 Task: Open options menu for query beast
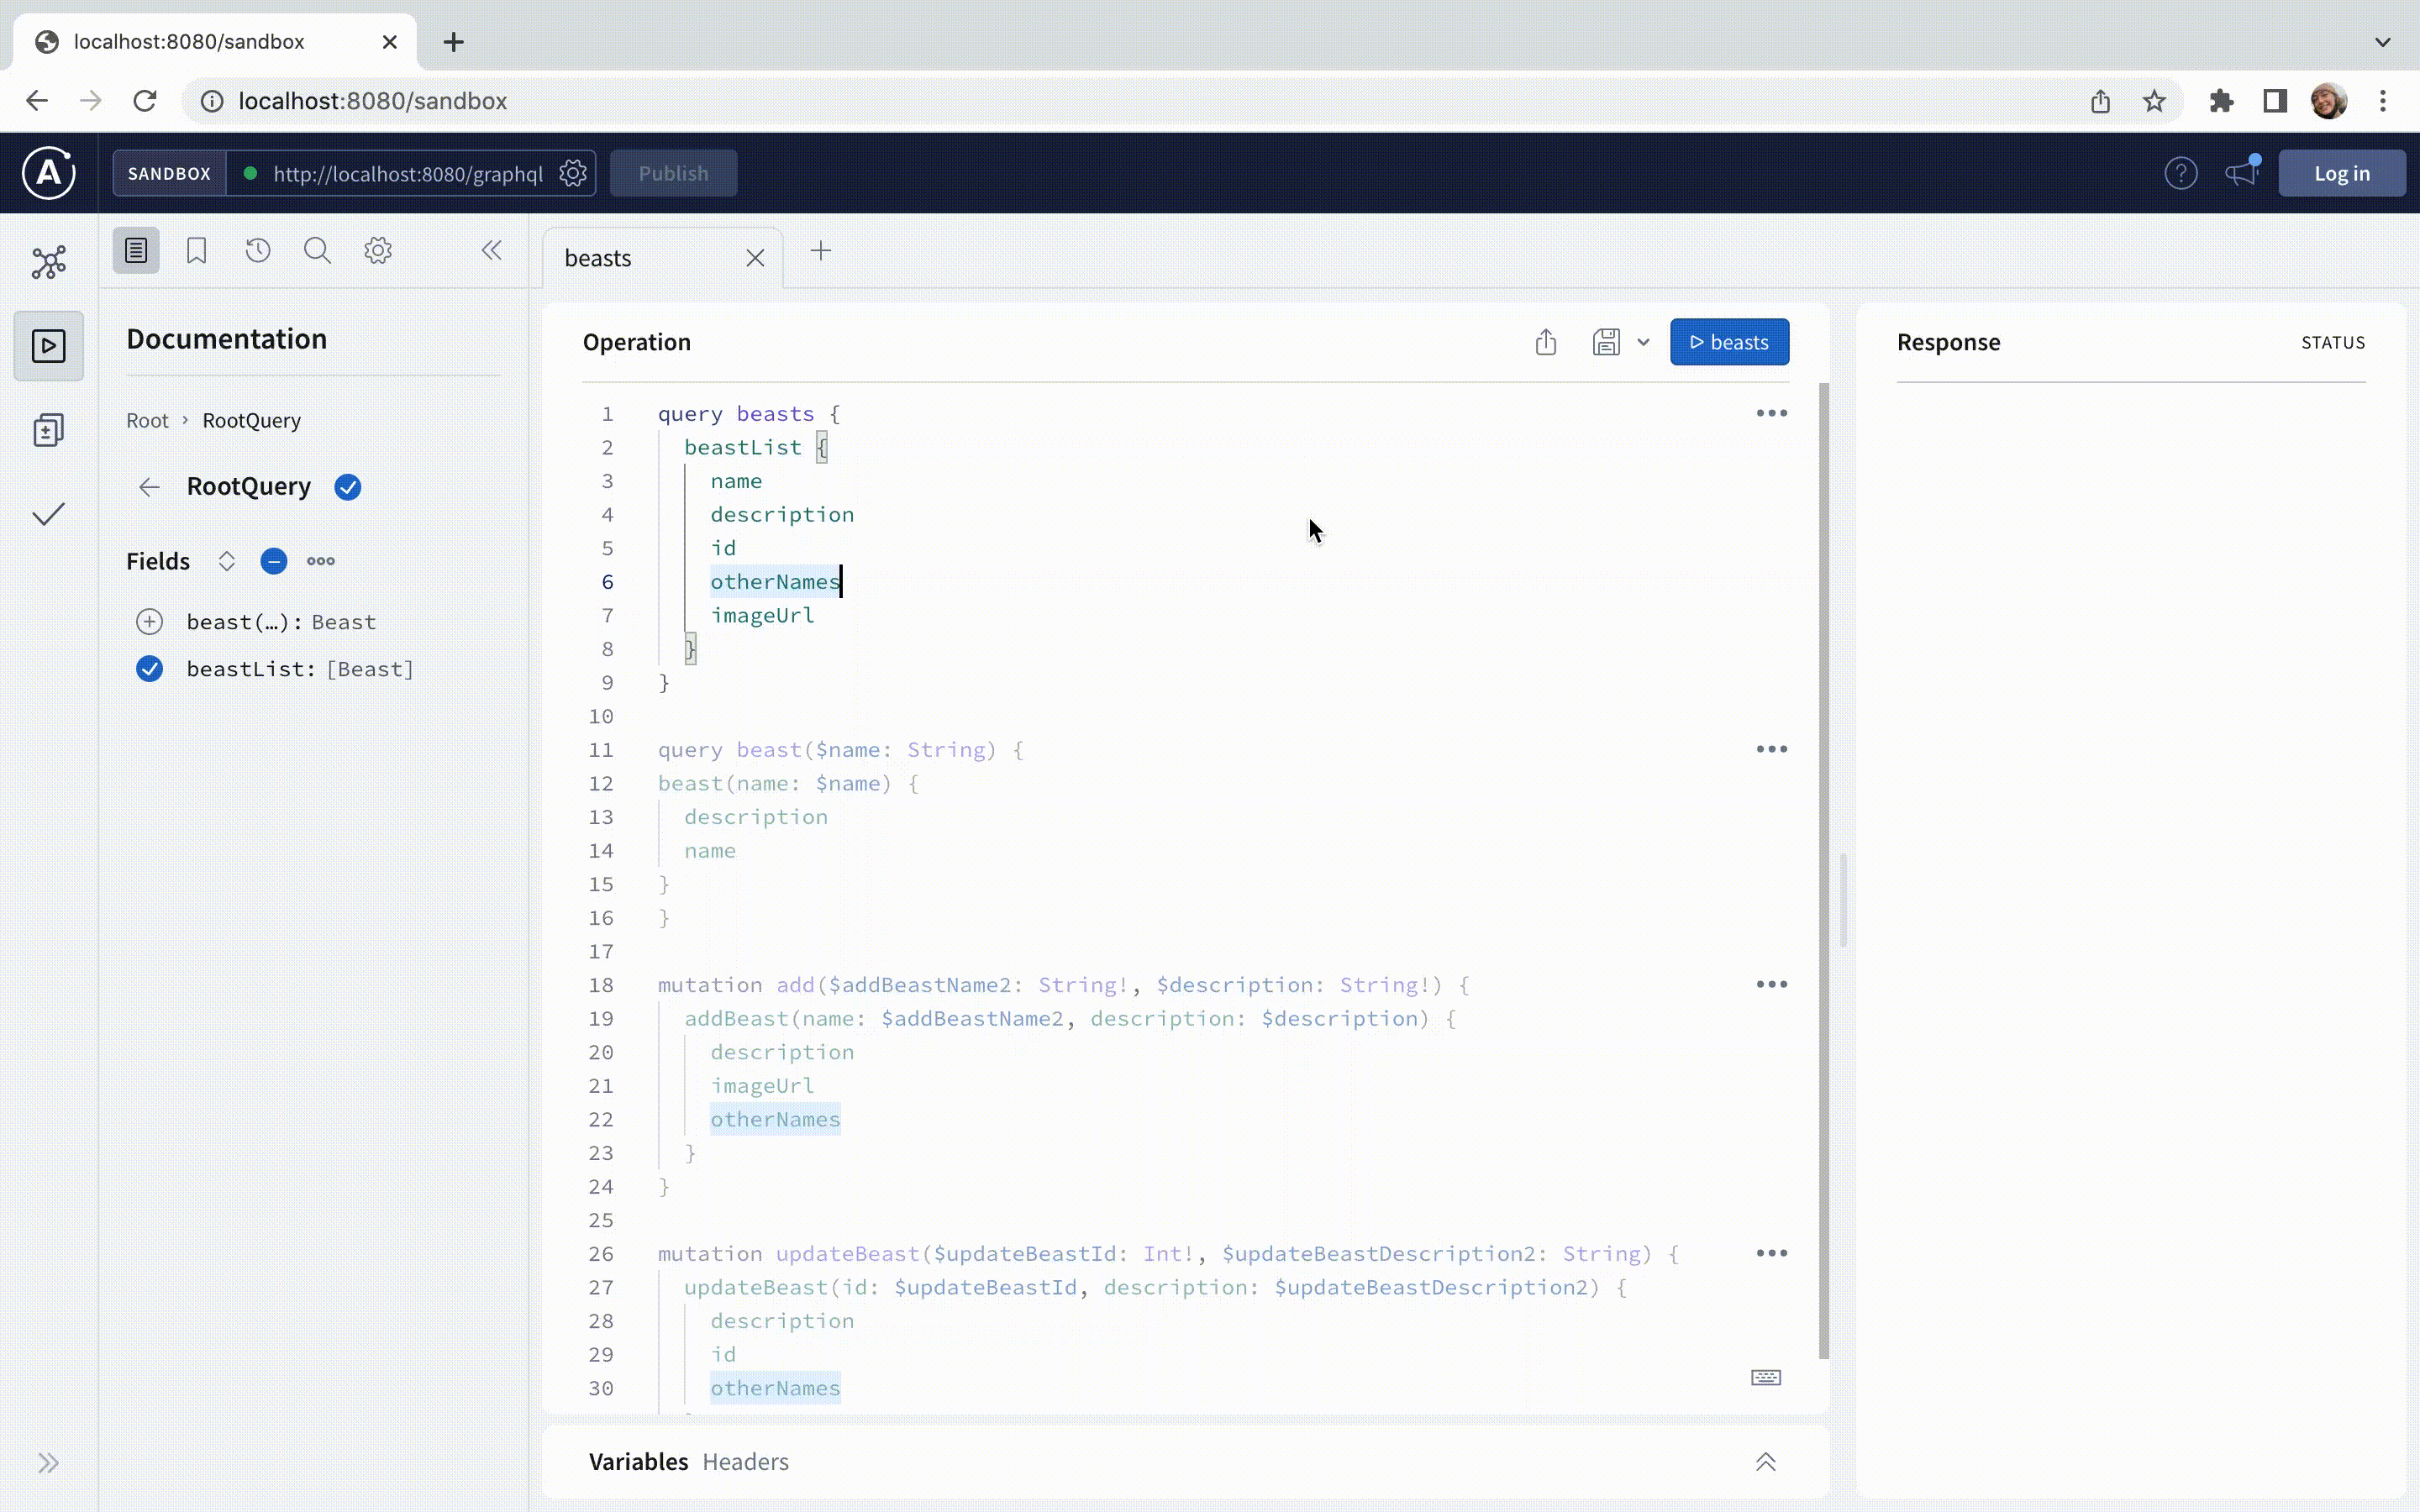[1771, 749]
